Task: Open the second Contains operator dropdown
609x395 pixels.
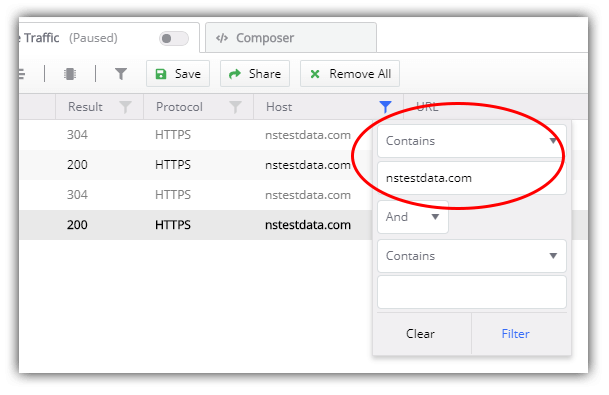Action: click(472, 256)
